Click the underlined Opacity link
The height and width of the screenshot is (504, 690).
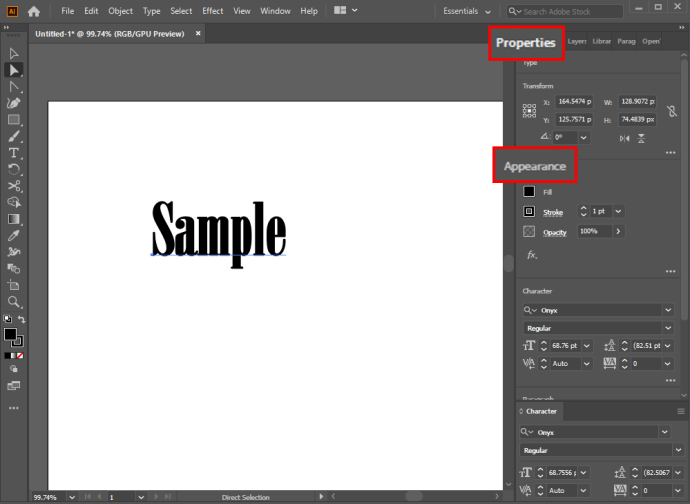point(555,232)
